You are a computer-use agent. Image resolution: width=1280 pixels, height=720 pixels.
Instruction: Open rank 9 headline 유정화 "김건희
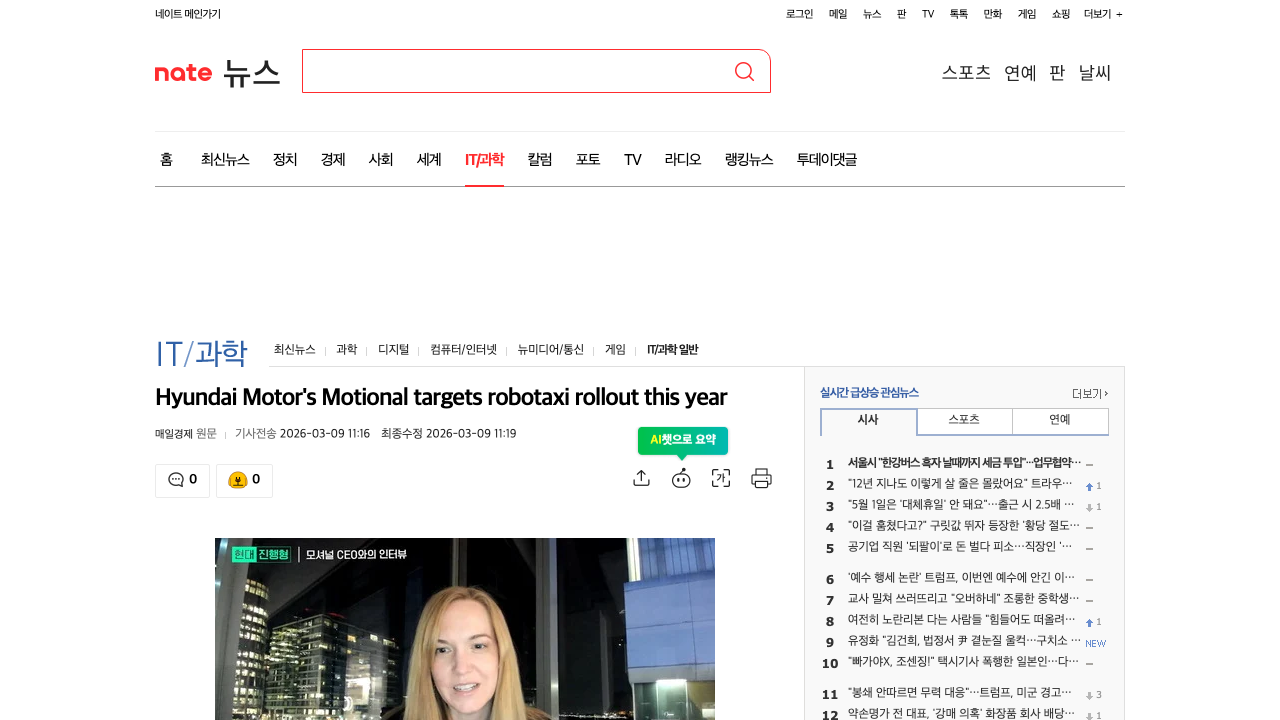(x=965, y=641)
